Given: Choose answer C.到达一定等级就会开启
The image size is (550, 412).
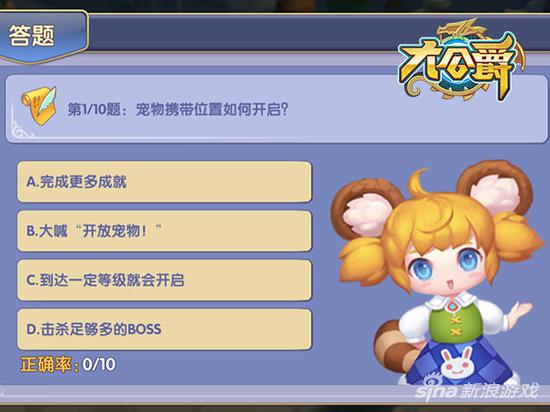Looking at the screenshot, I should 164,280.
